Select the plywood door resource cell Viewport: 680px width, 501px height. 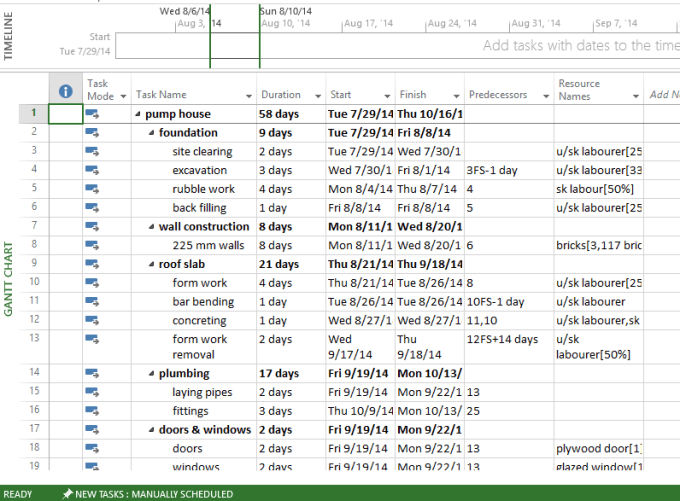[x=598, y=449]
